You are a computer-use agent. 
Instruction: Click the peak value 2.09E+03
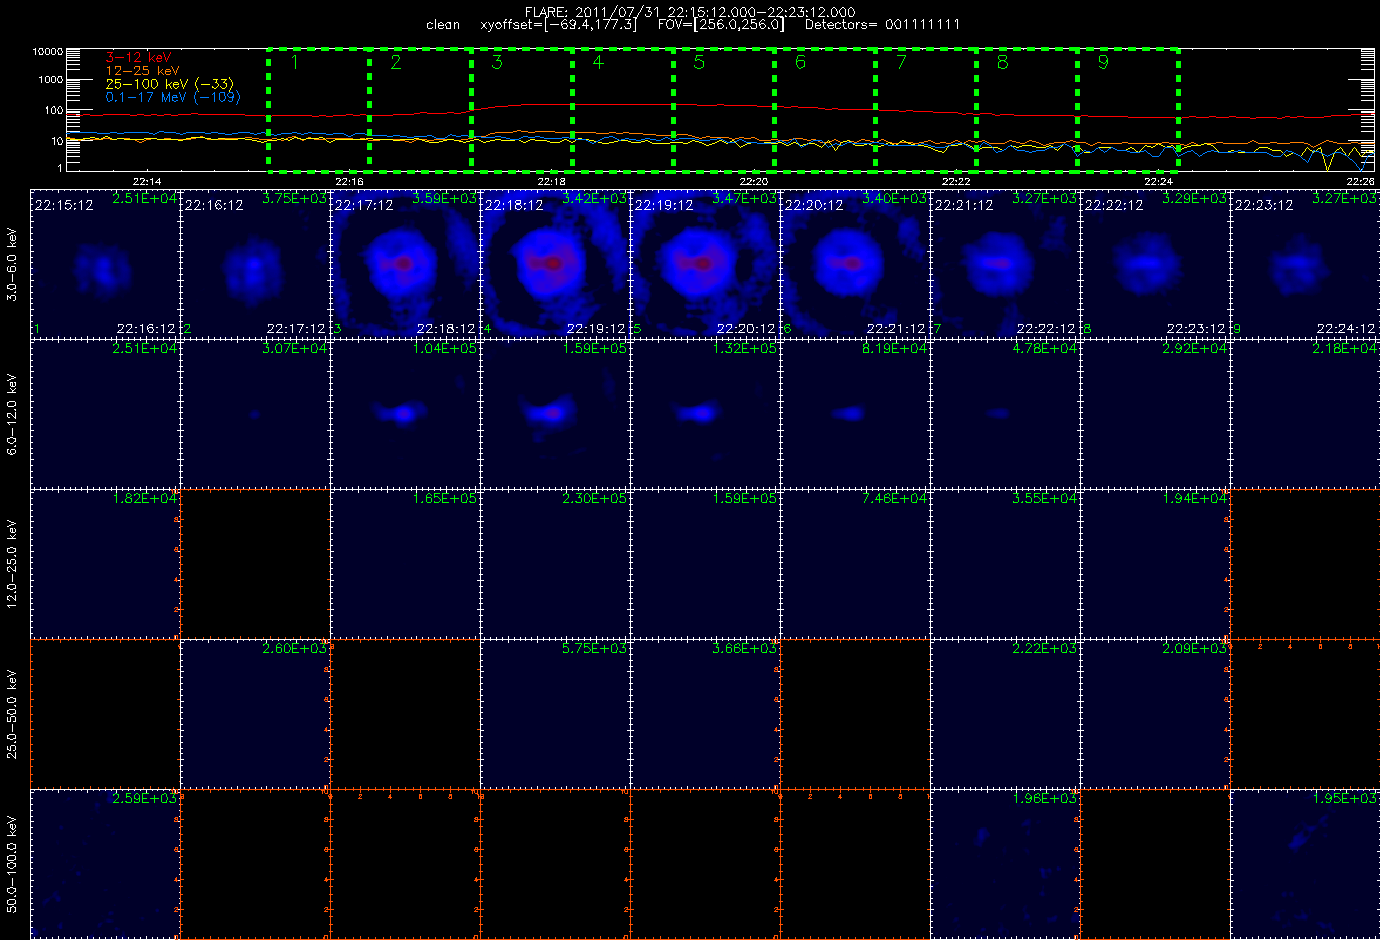(x=1194, y=649)
